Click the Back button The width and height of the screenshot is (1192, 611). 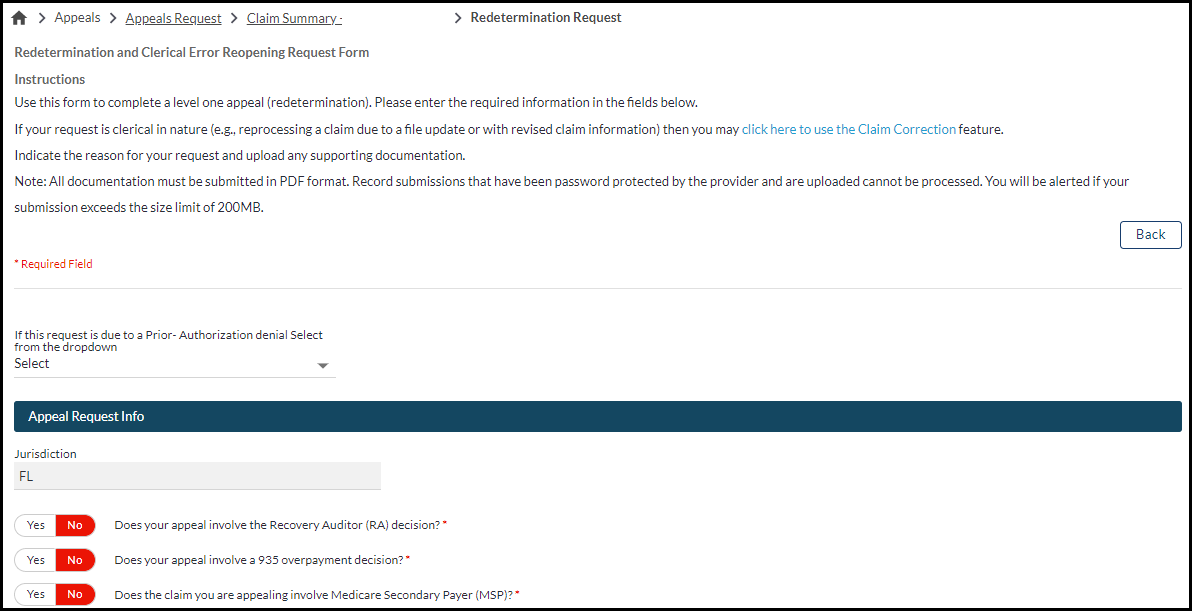pos(1150,235)
